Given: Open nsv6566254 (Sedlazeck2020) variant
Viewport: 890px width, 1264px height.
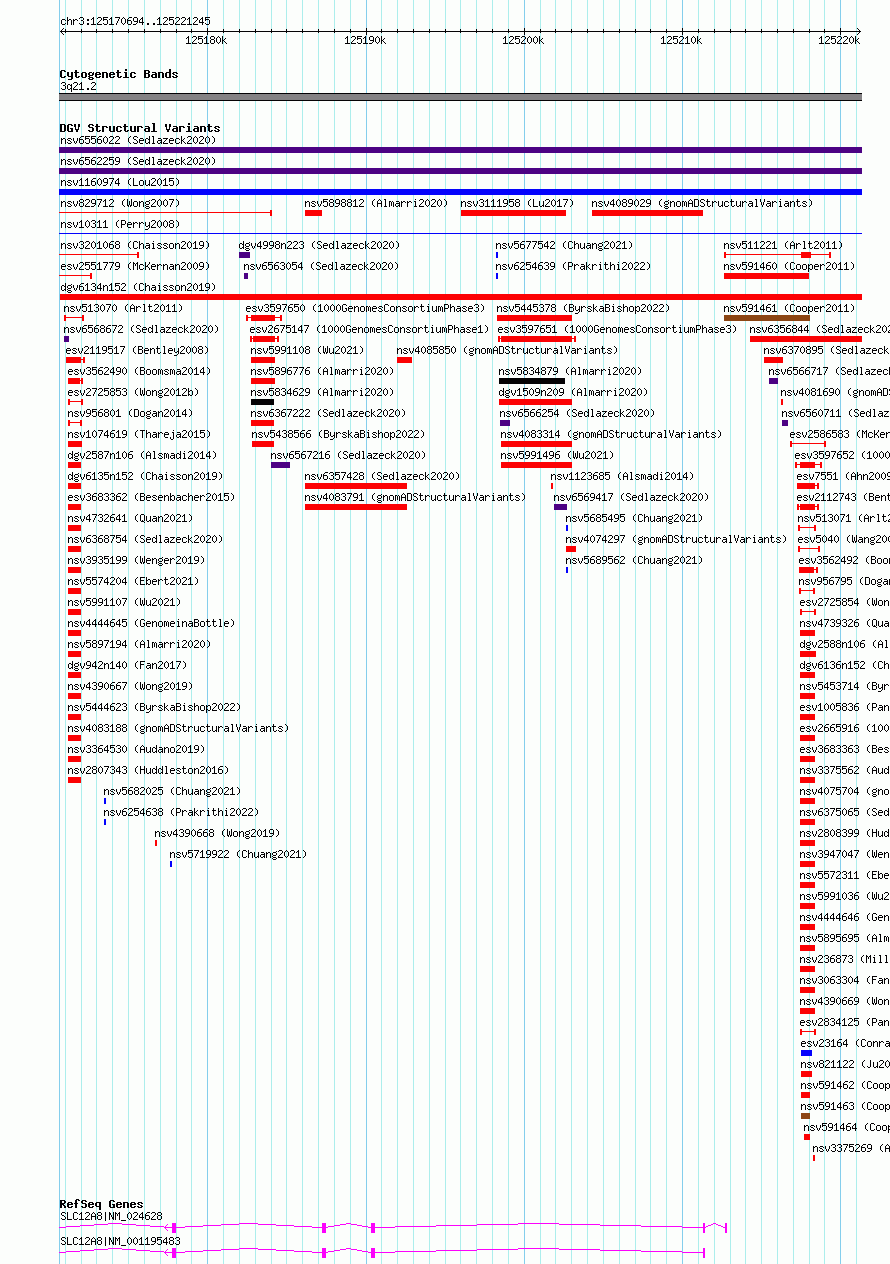Looking at the screenshot, I should pyautogui.click(x=577, y=413).
